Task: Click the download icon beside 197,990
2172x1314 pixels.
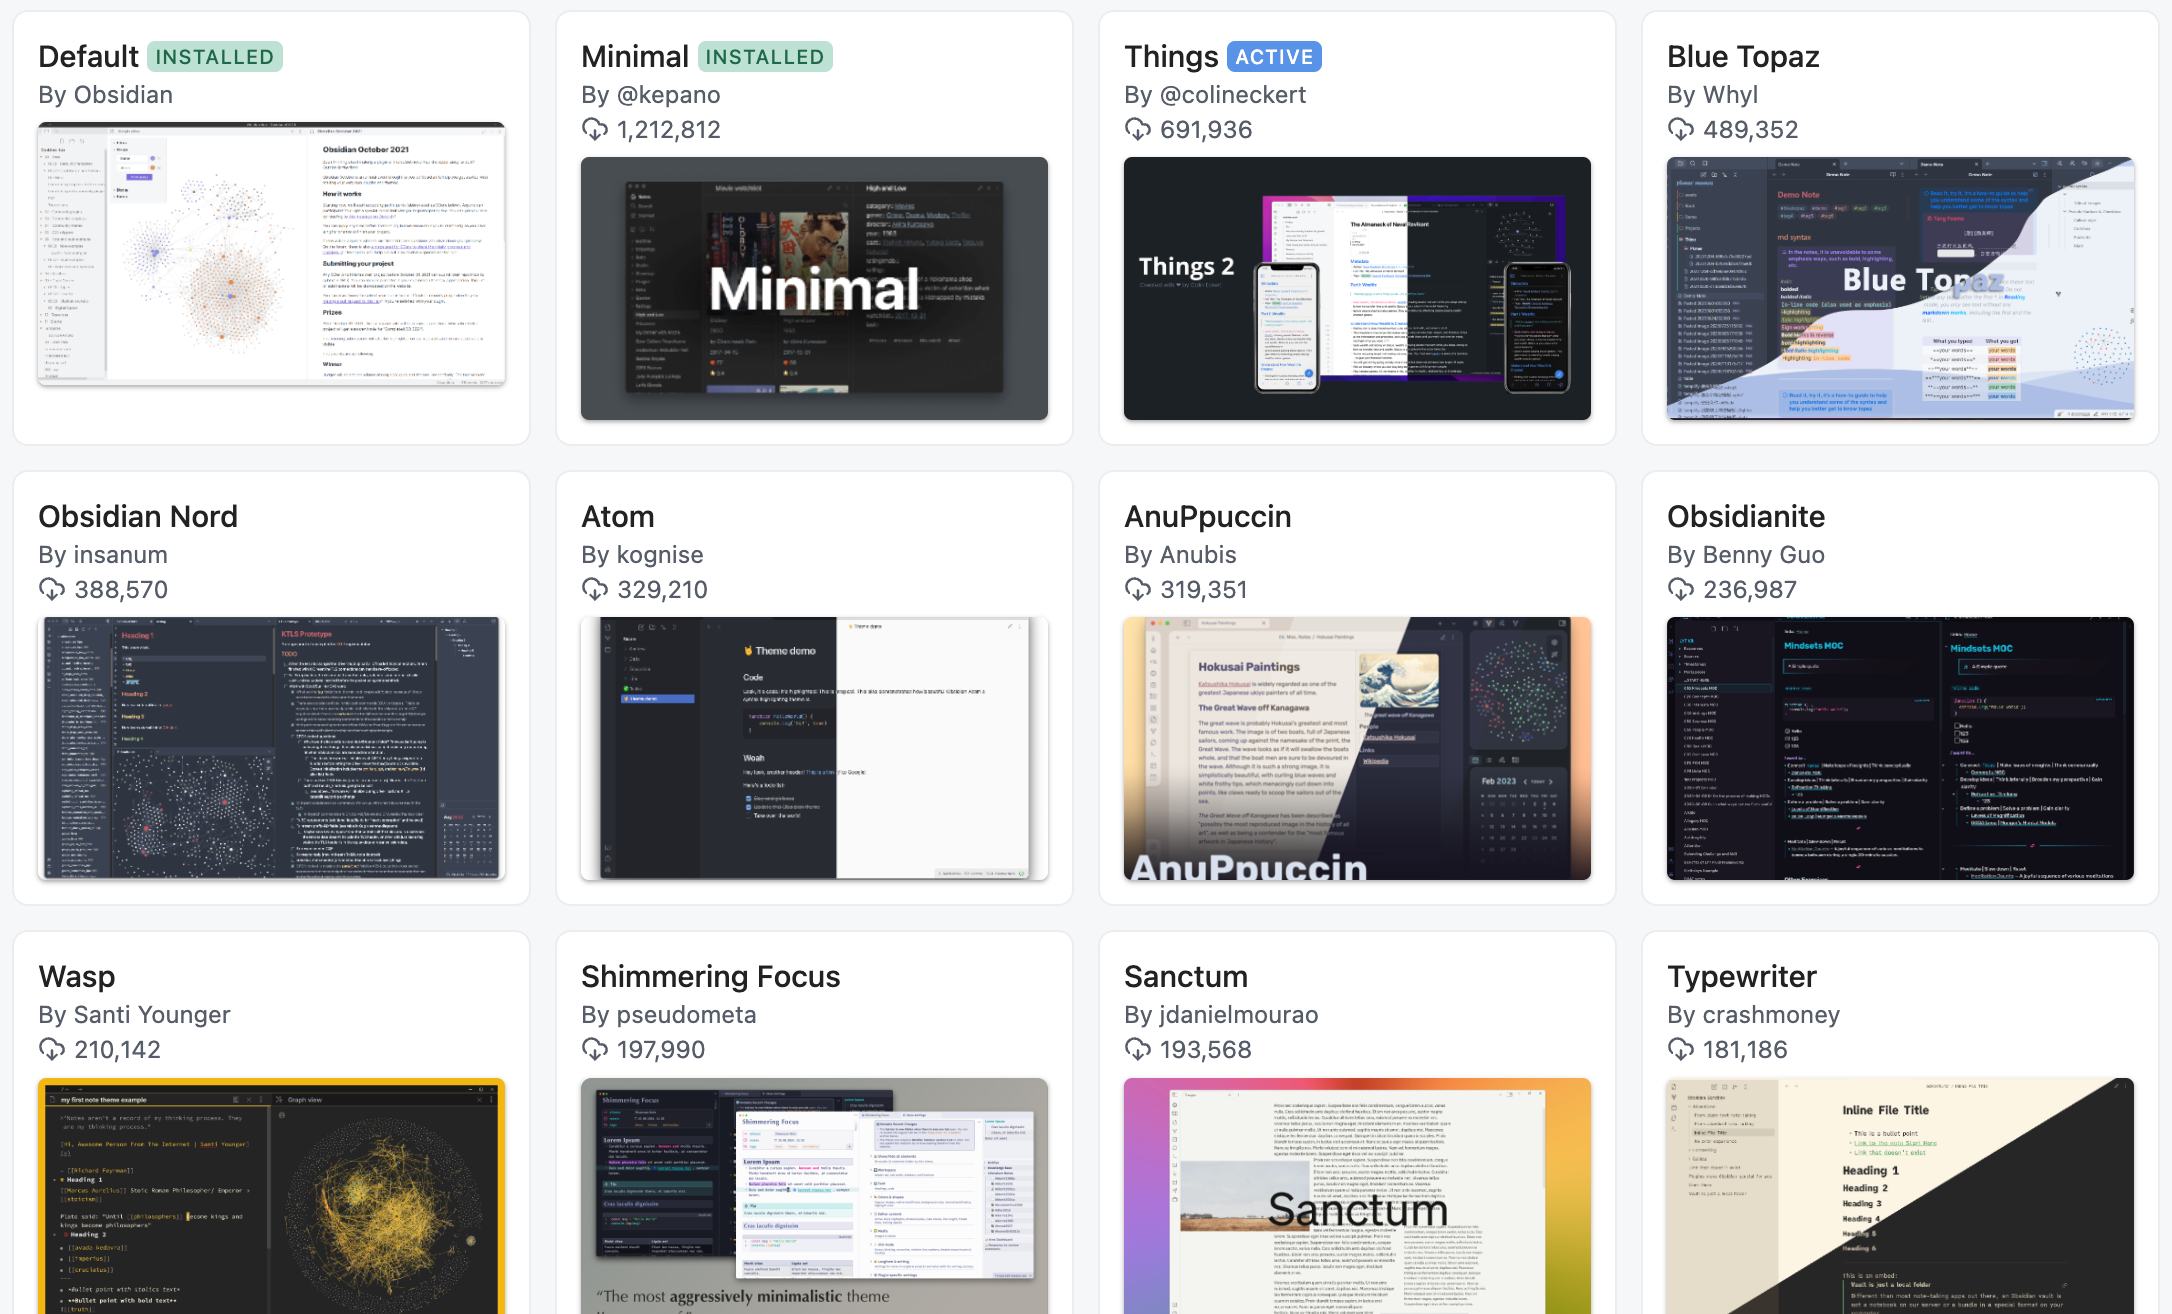Action: pos(595,1049)
